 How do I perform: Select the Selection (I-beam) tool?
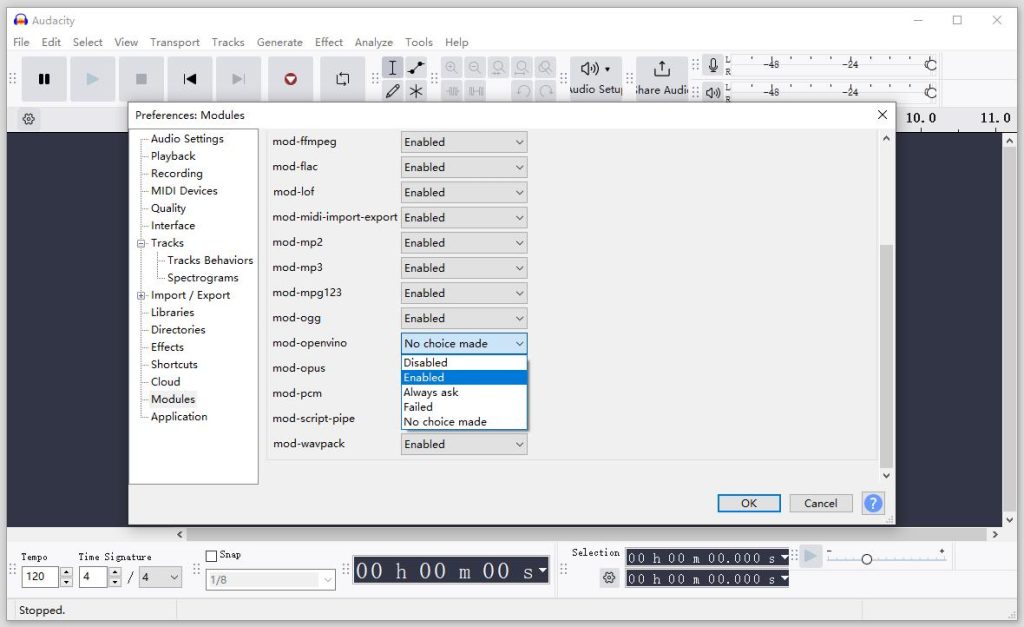tap(392, 67)
